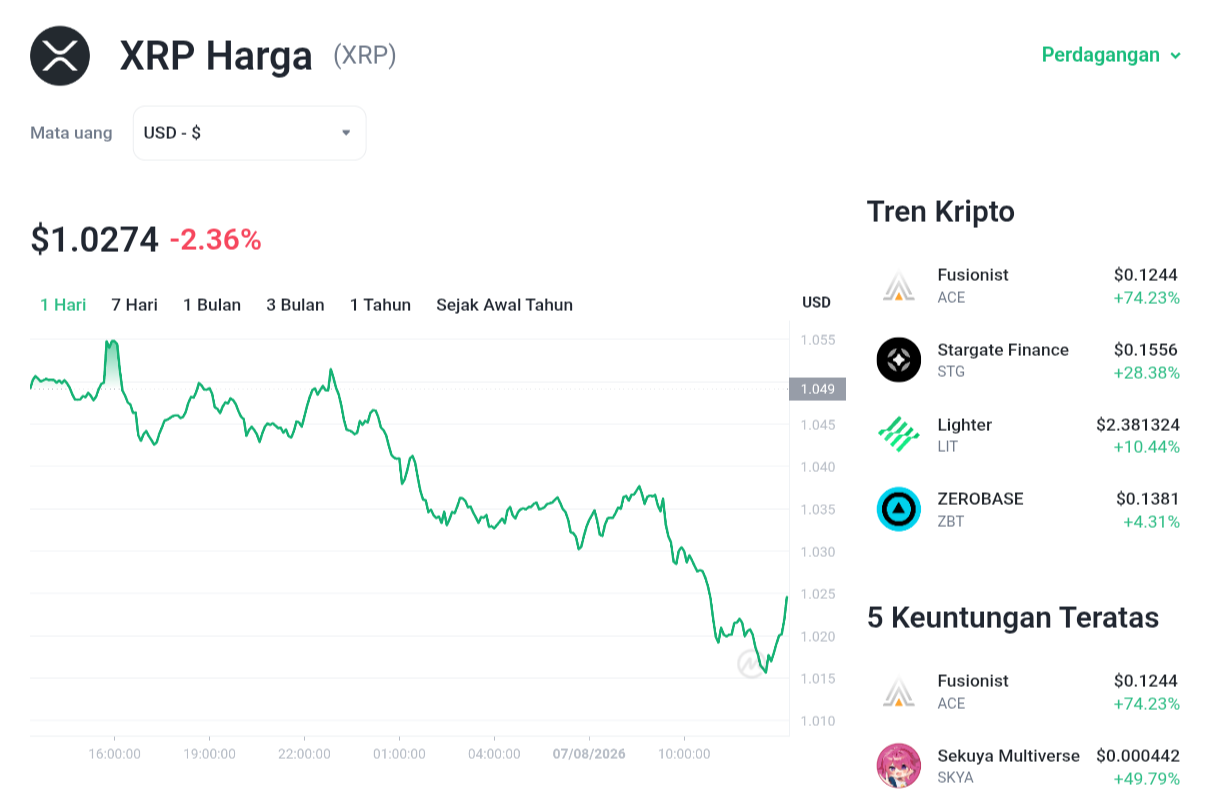Select 1 Tahun time range
Viewport: 1220px width, 798px height.
tap(380, 305)
